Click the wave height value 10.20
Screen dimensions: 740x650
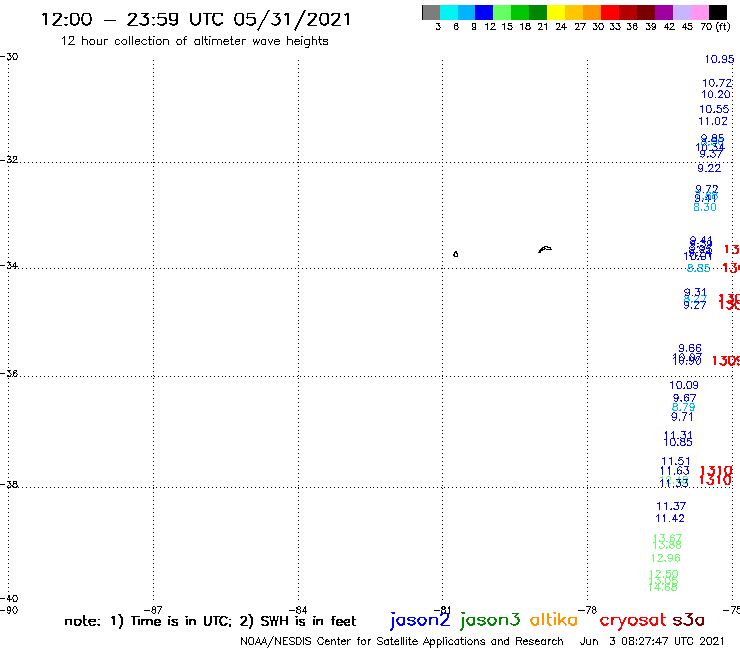[716, 94]
